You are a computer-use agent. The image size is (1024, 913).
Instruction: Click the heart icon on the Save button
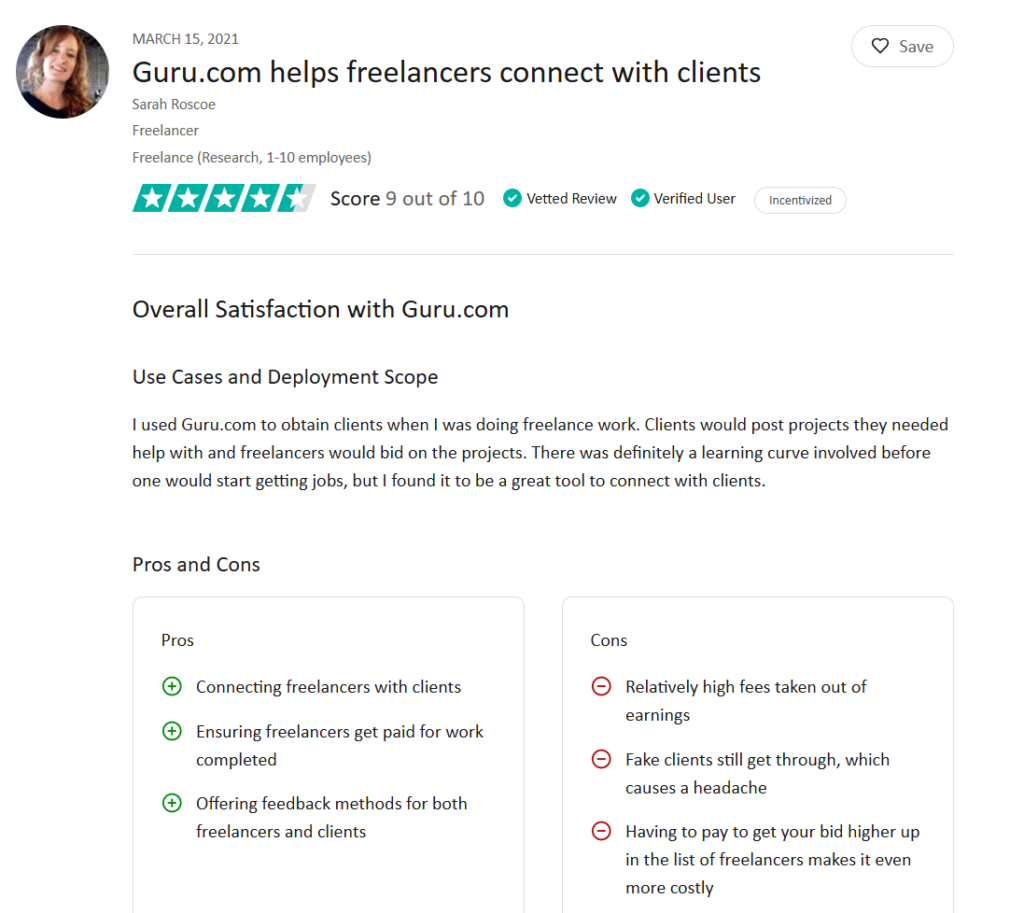pyautogui.click(x=880, y=46)
